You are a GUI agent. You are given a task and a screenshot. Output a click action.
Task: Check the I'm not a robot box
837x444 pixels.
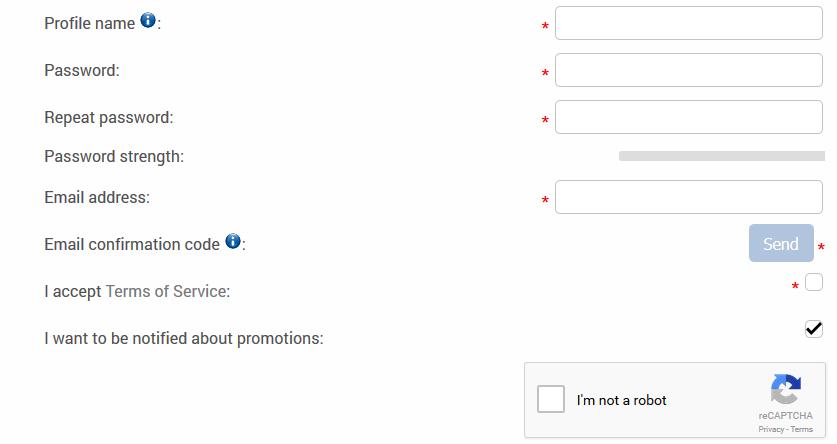pos(551,399)
